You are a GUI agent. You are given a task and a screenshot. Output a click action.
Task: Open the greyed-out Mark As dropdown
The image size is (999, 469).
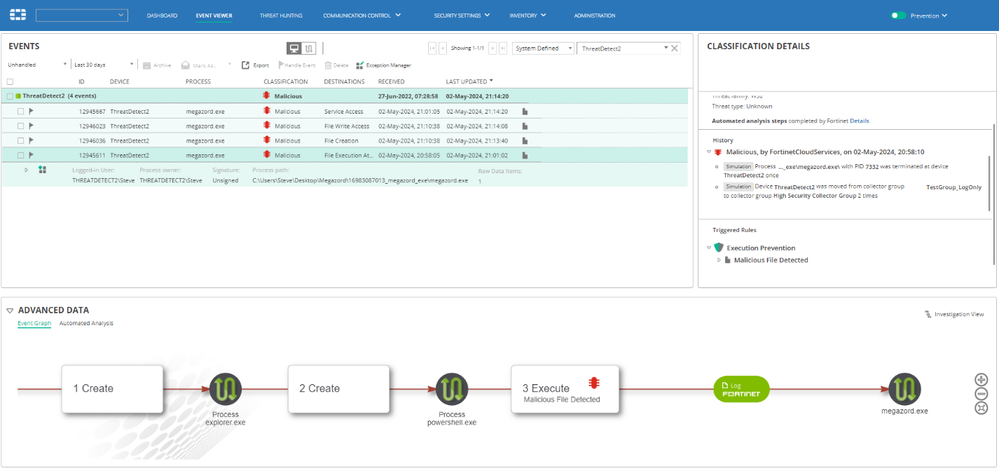[x=206, y=65]
